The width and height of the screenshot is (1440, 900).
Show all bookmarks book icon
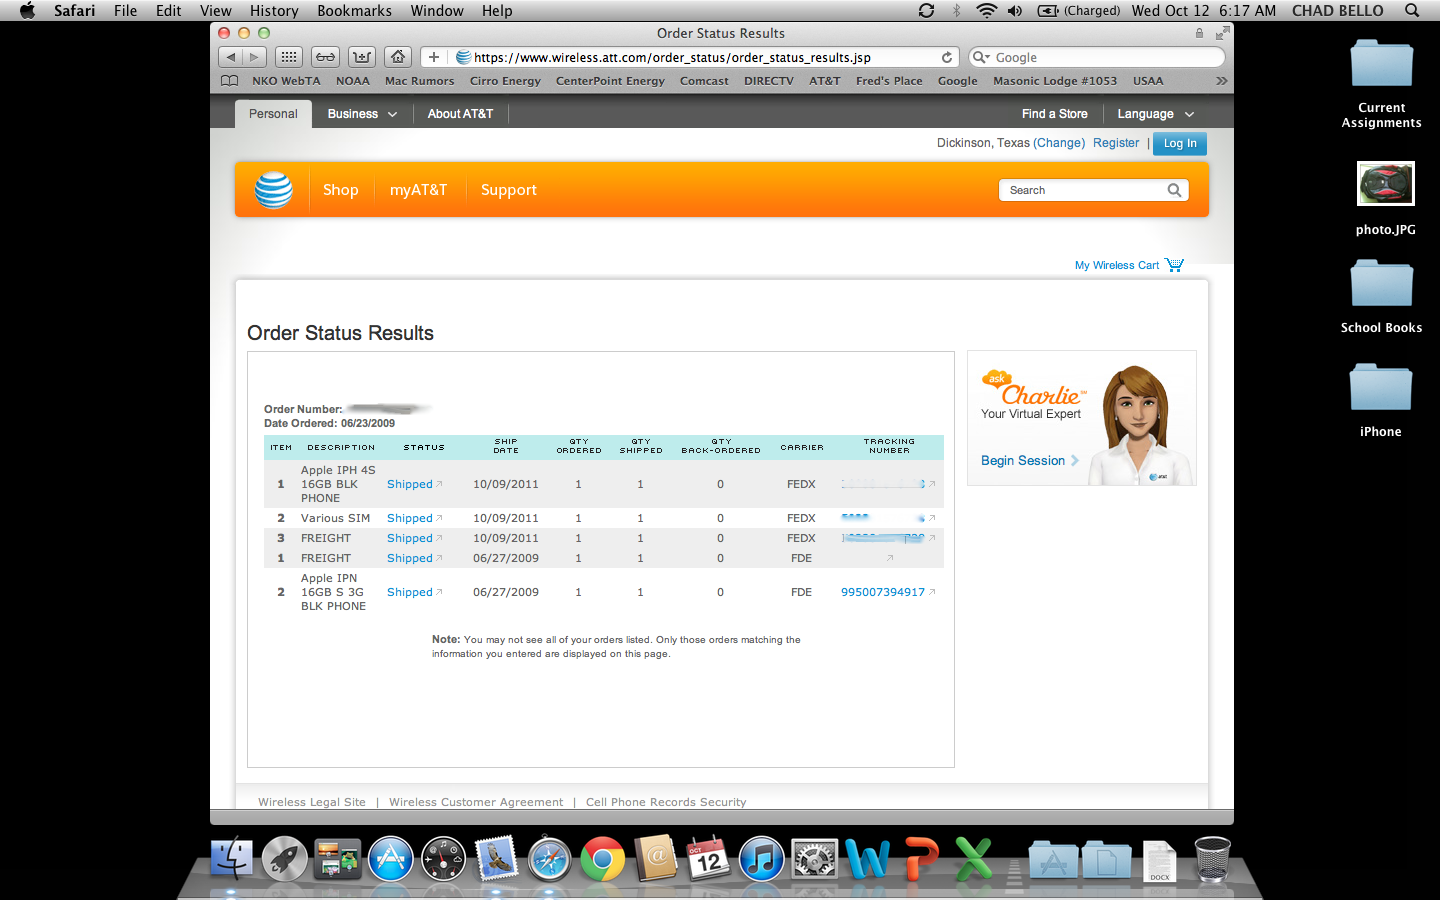point(229,81)
